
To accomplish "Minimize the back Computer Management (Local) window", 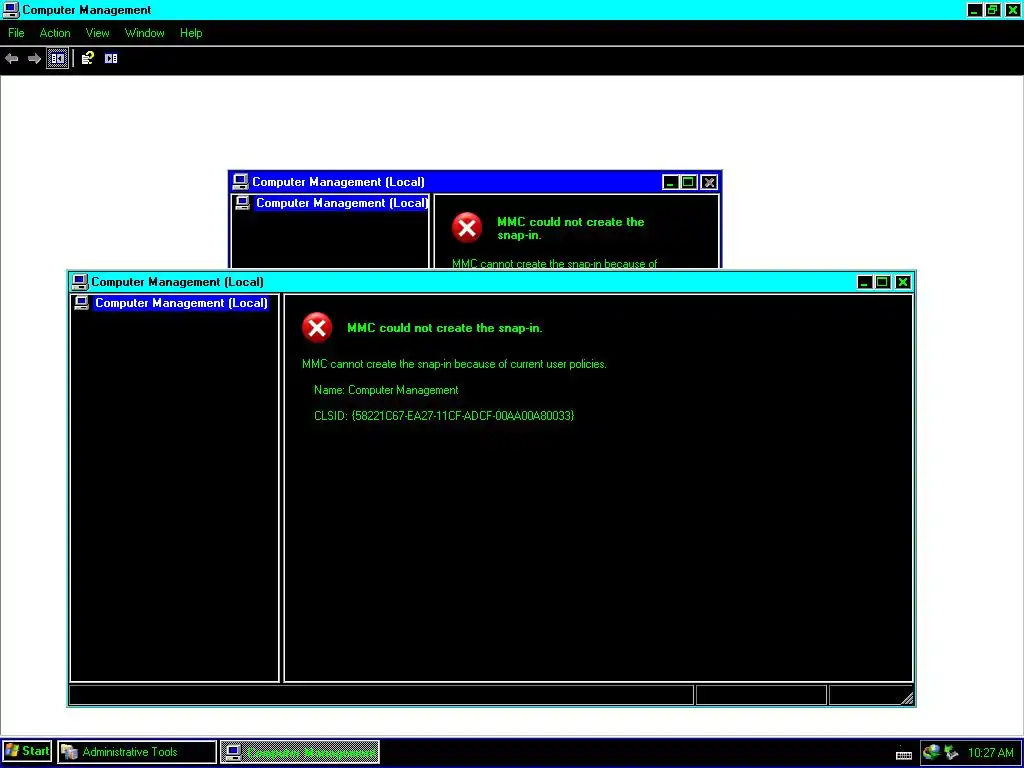I will point(671,182).
